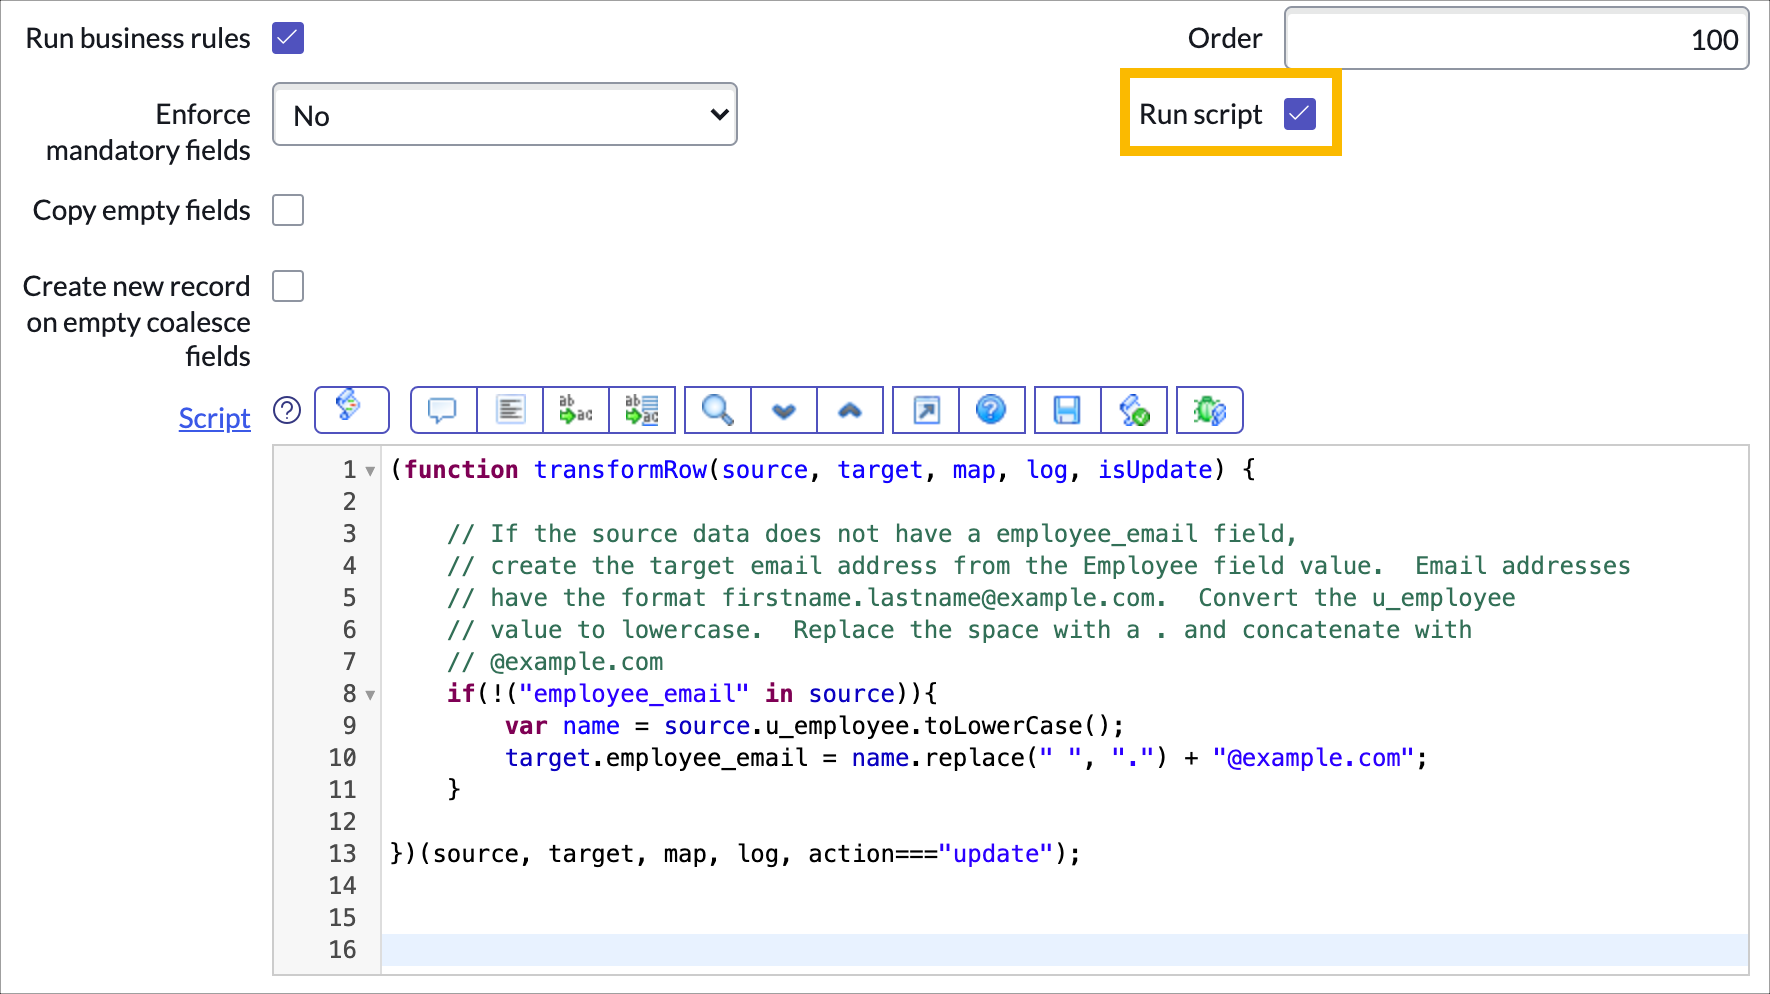1770x994 pixels.
Task: Click the format code icon
Action: click(510, 410)
